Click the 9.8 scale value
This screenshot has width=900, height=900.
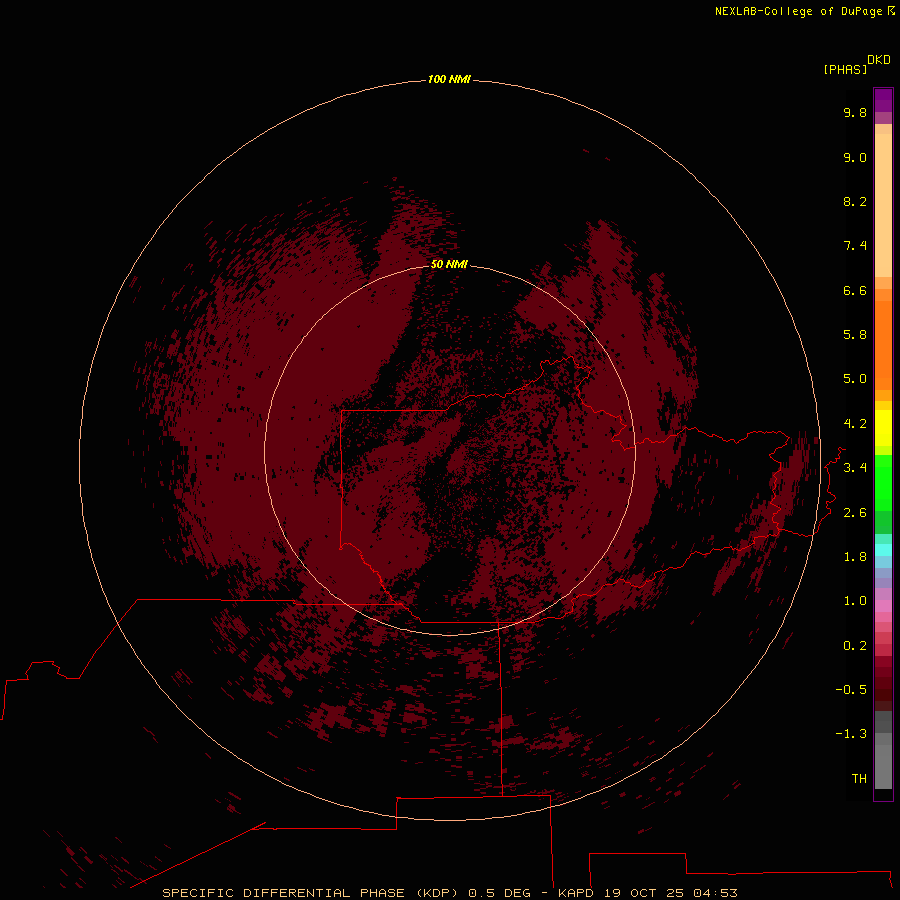tap(855, 112)
